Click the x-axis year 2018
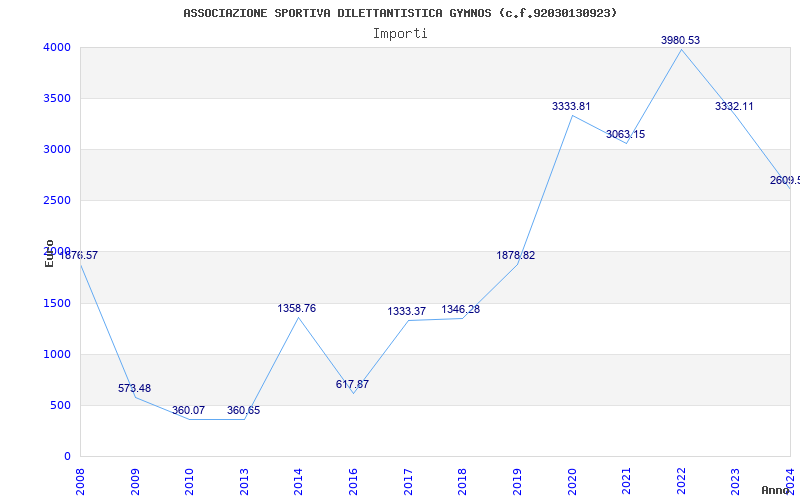Viewport: 800px width, 500px height. (462, 481)
